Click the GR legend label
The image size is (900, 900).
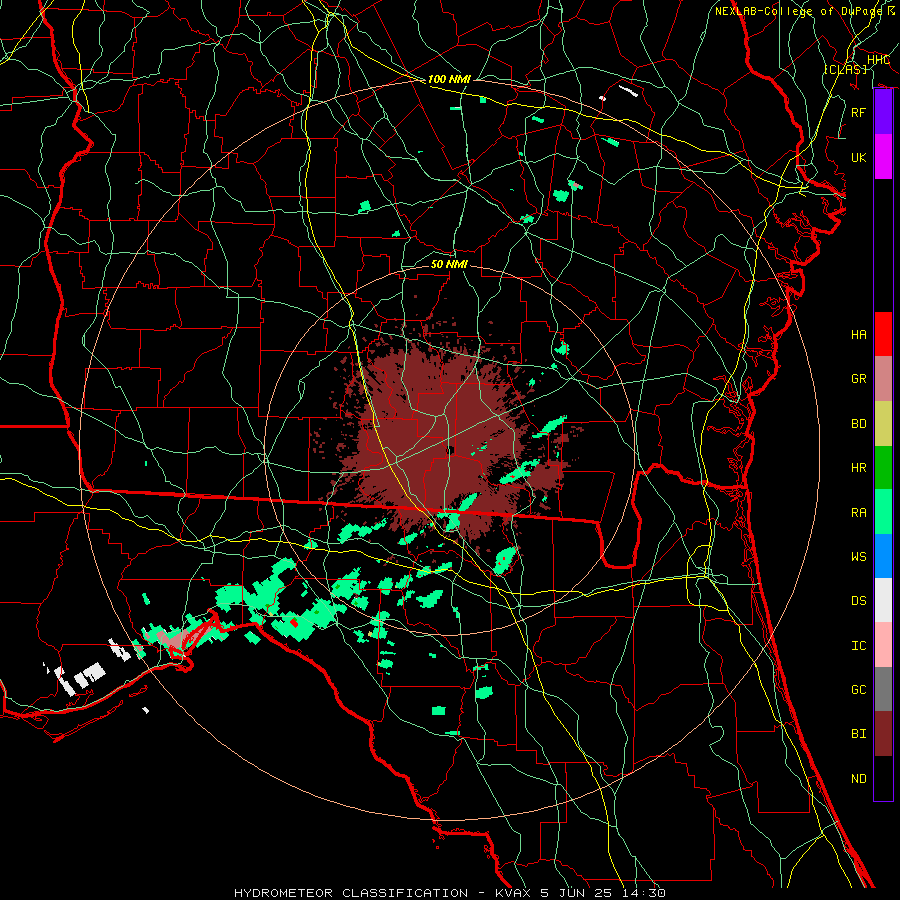[858, 379]
